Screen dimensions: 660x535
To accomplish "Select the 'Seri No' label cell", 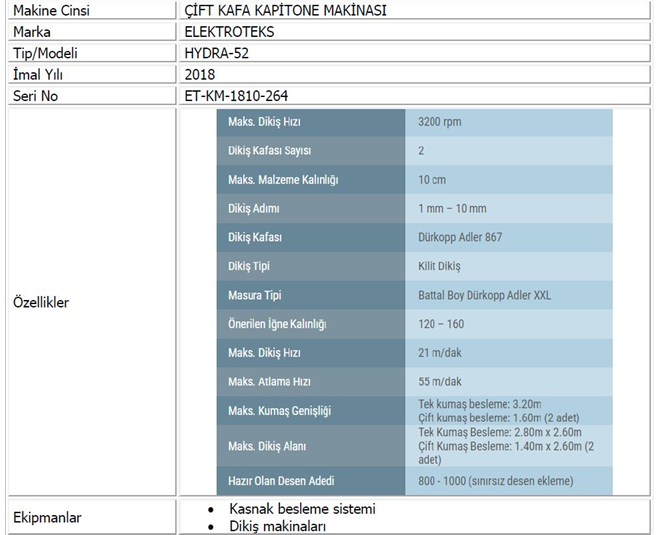I will [x=91, y=96].
